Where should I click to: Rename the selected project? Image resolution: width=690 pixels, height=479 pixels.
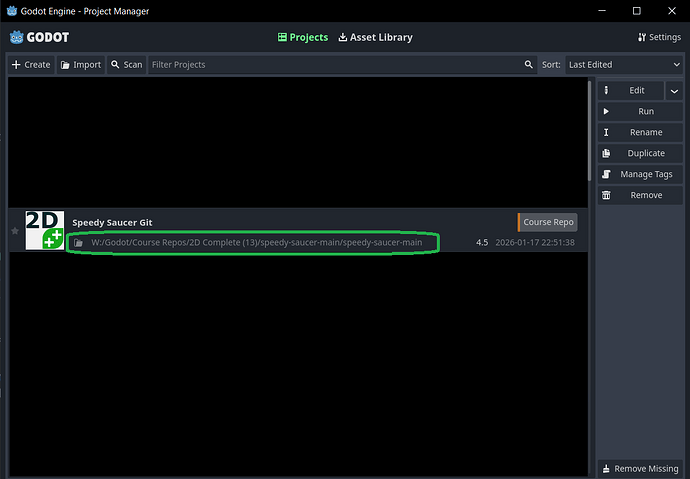click(x=640, y=132)
